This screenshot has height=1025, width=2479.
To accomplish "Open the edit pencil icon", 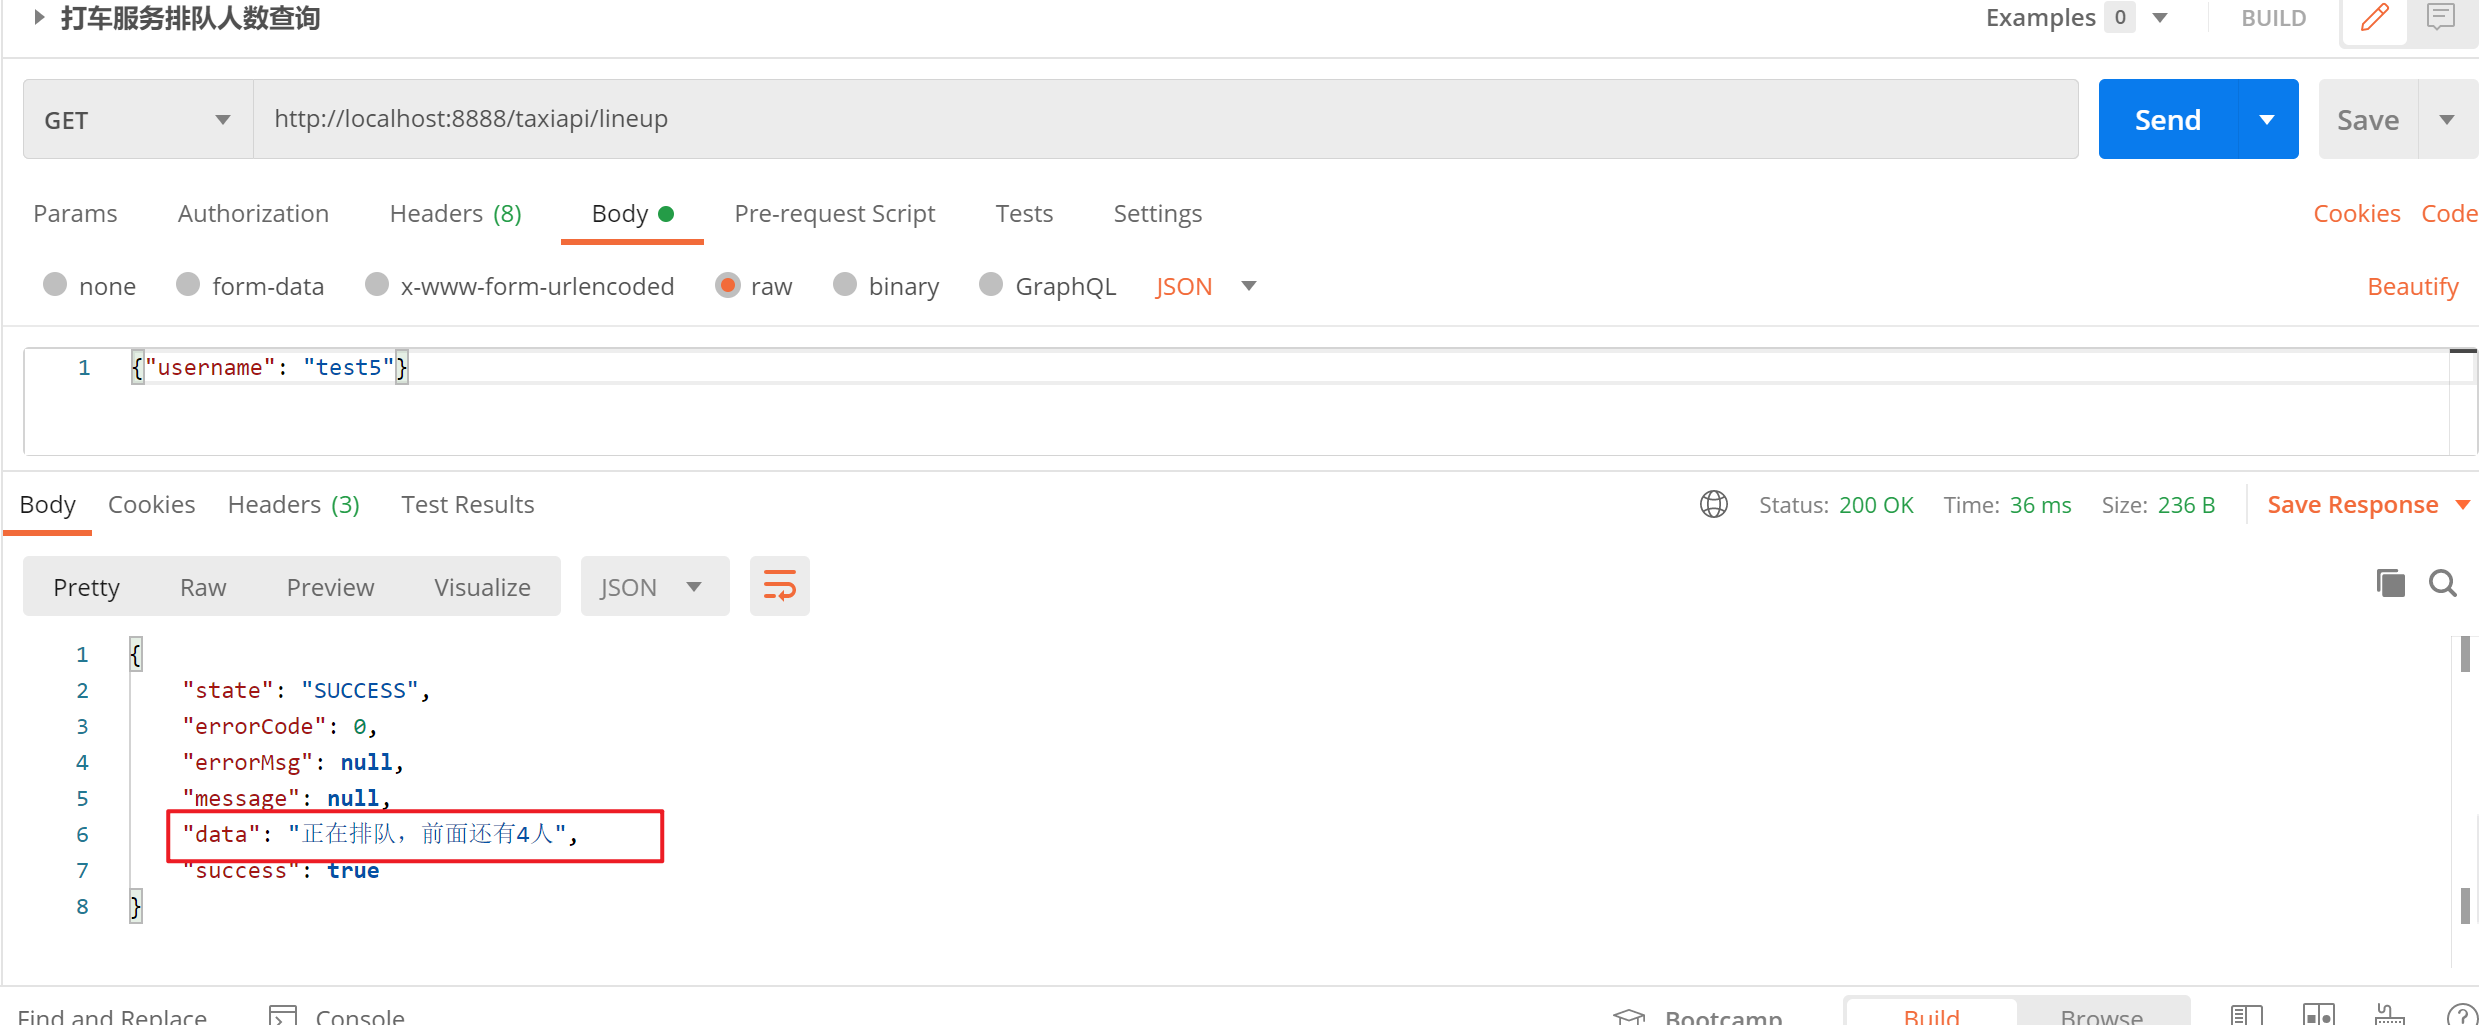I will (x=2375, y=19).
